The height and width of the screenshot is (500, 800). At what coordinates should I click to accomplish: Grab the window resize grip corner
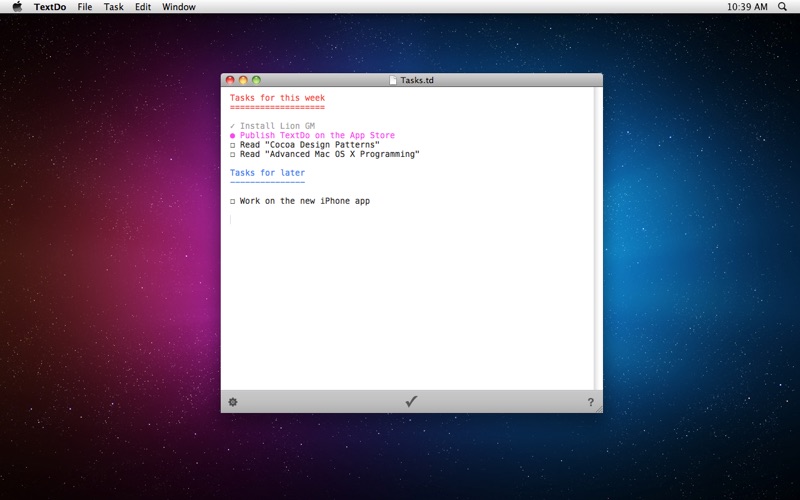tap(598, 409)
